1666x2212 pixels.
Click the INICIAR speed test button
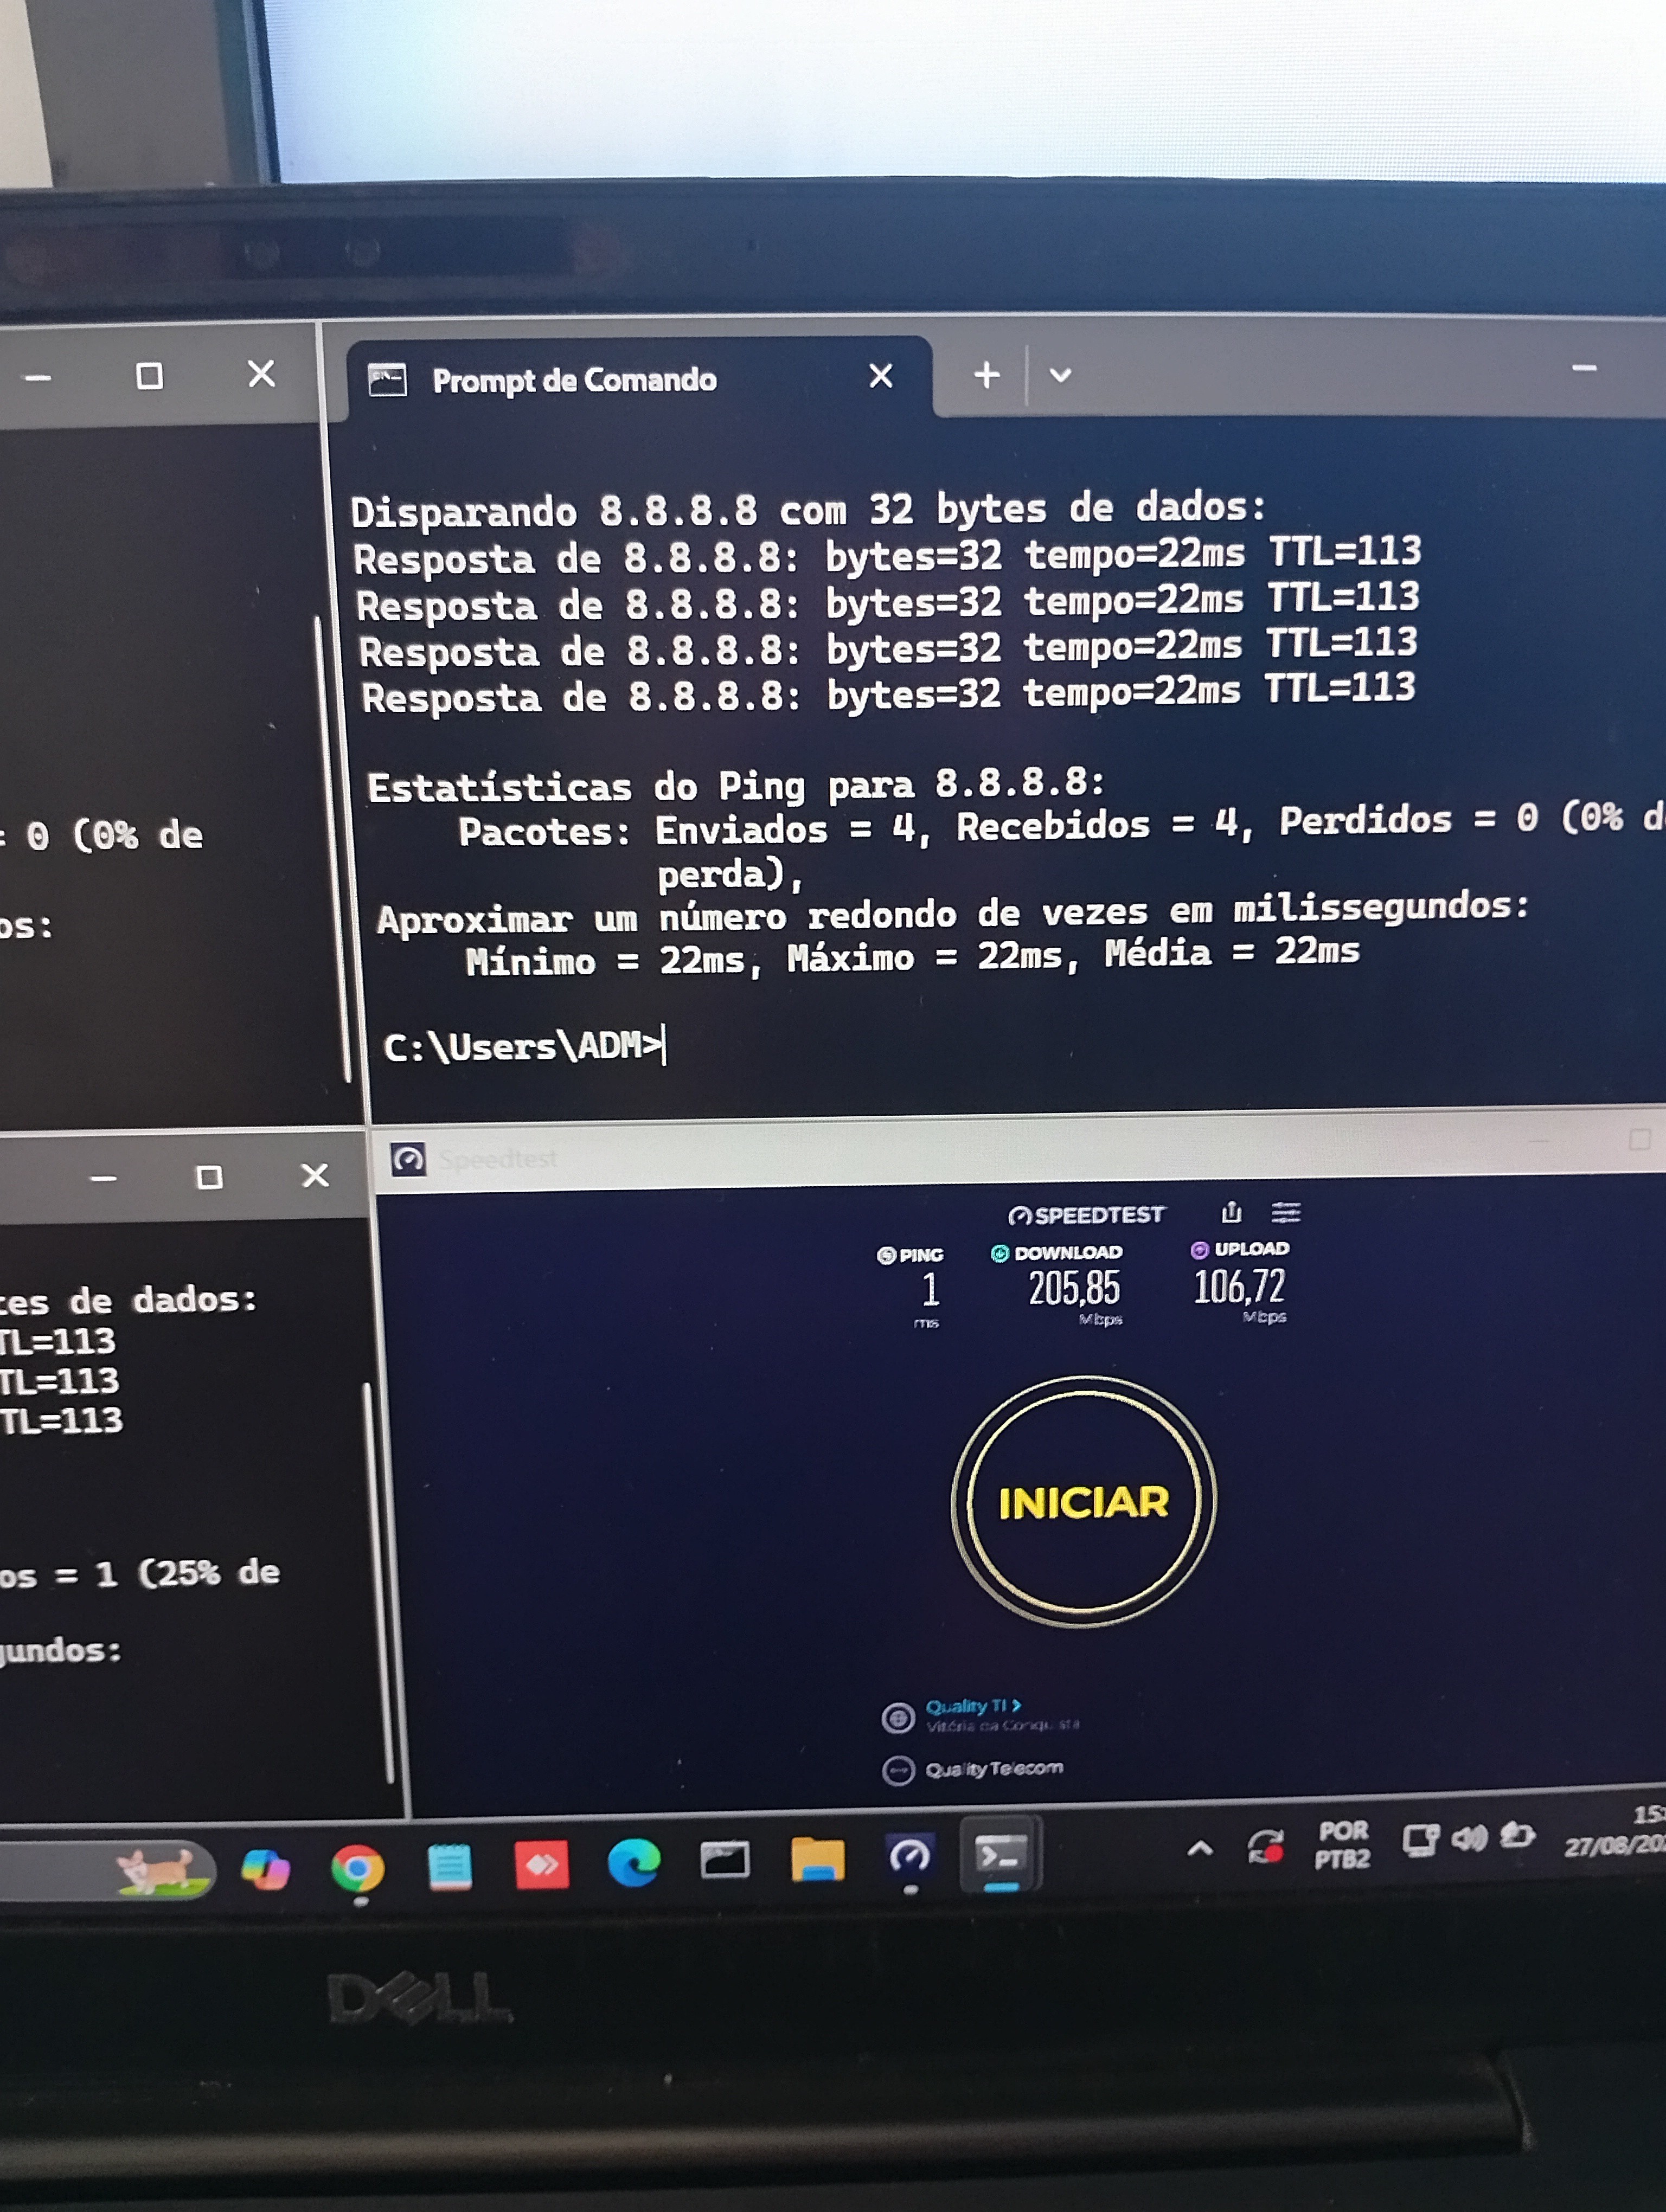[x=1083, y=1501]
